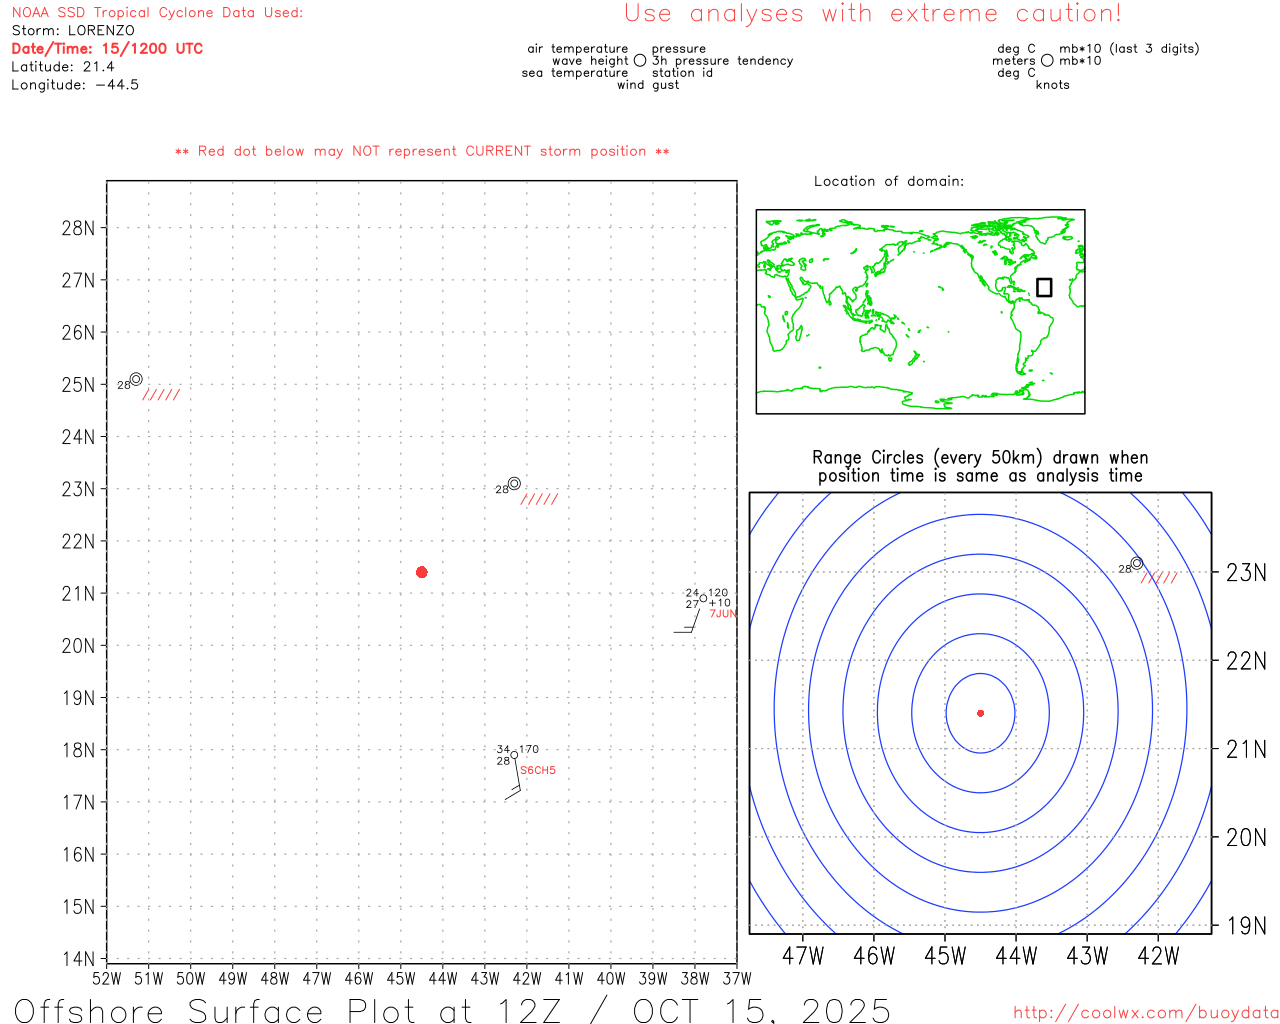This screenshot has width=1280, height=1024.
Task: Select the buoy circle marker in range circles plot
Action: [1137, 563]
